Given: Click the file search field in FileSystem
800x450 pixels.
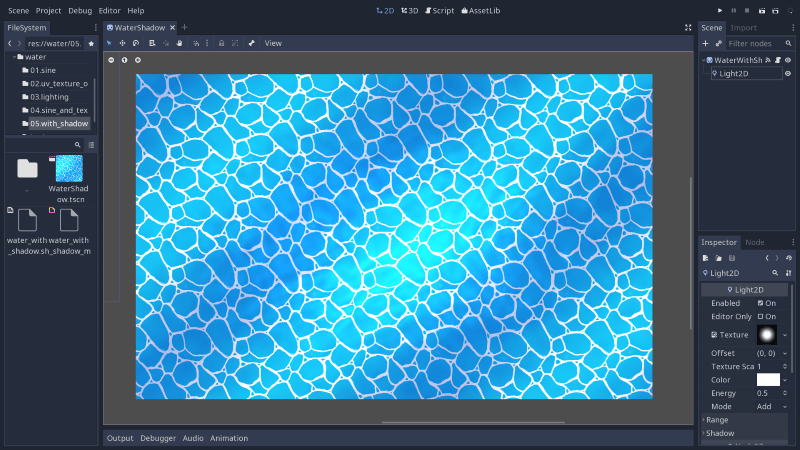Looking at the screenshot, I should point(44,145).
